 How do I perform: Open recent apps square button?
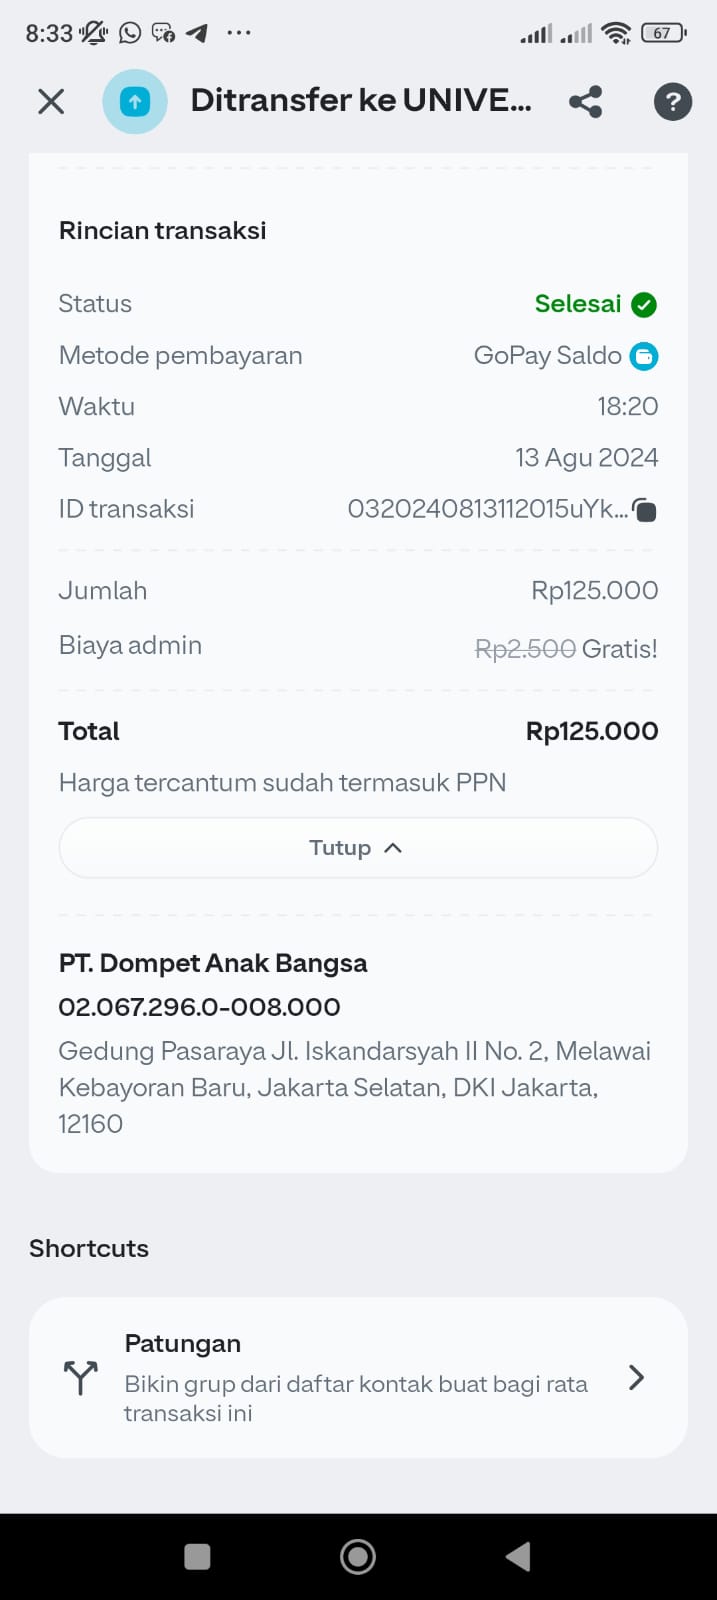pos(198,1556)
